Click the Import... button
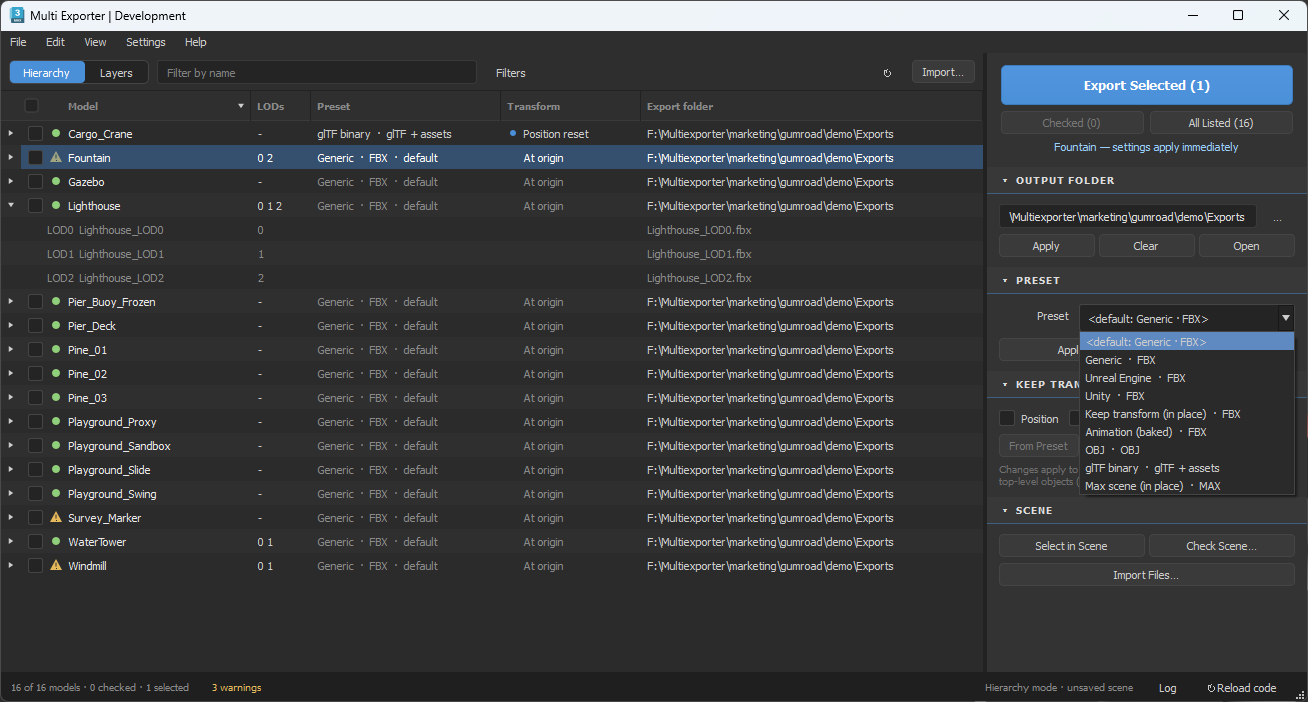Viewport: 1308px width, 702px height. tap(943, 72)
